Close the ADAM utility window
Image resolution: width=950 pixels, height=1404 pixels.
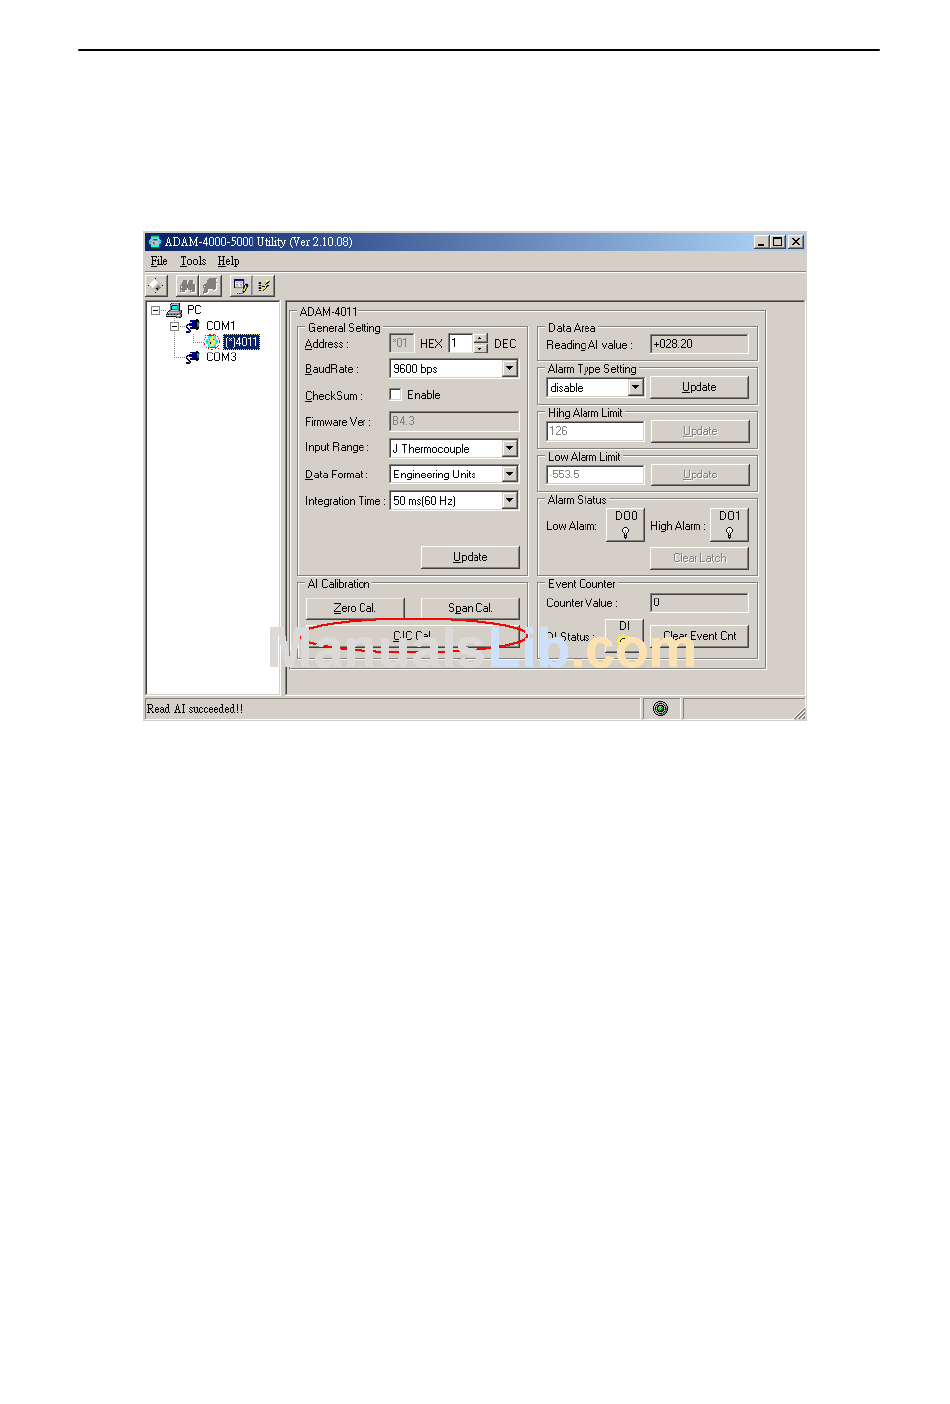pos(796,242)
